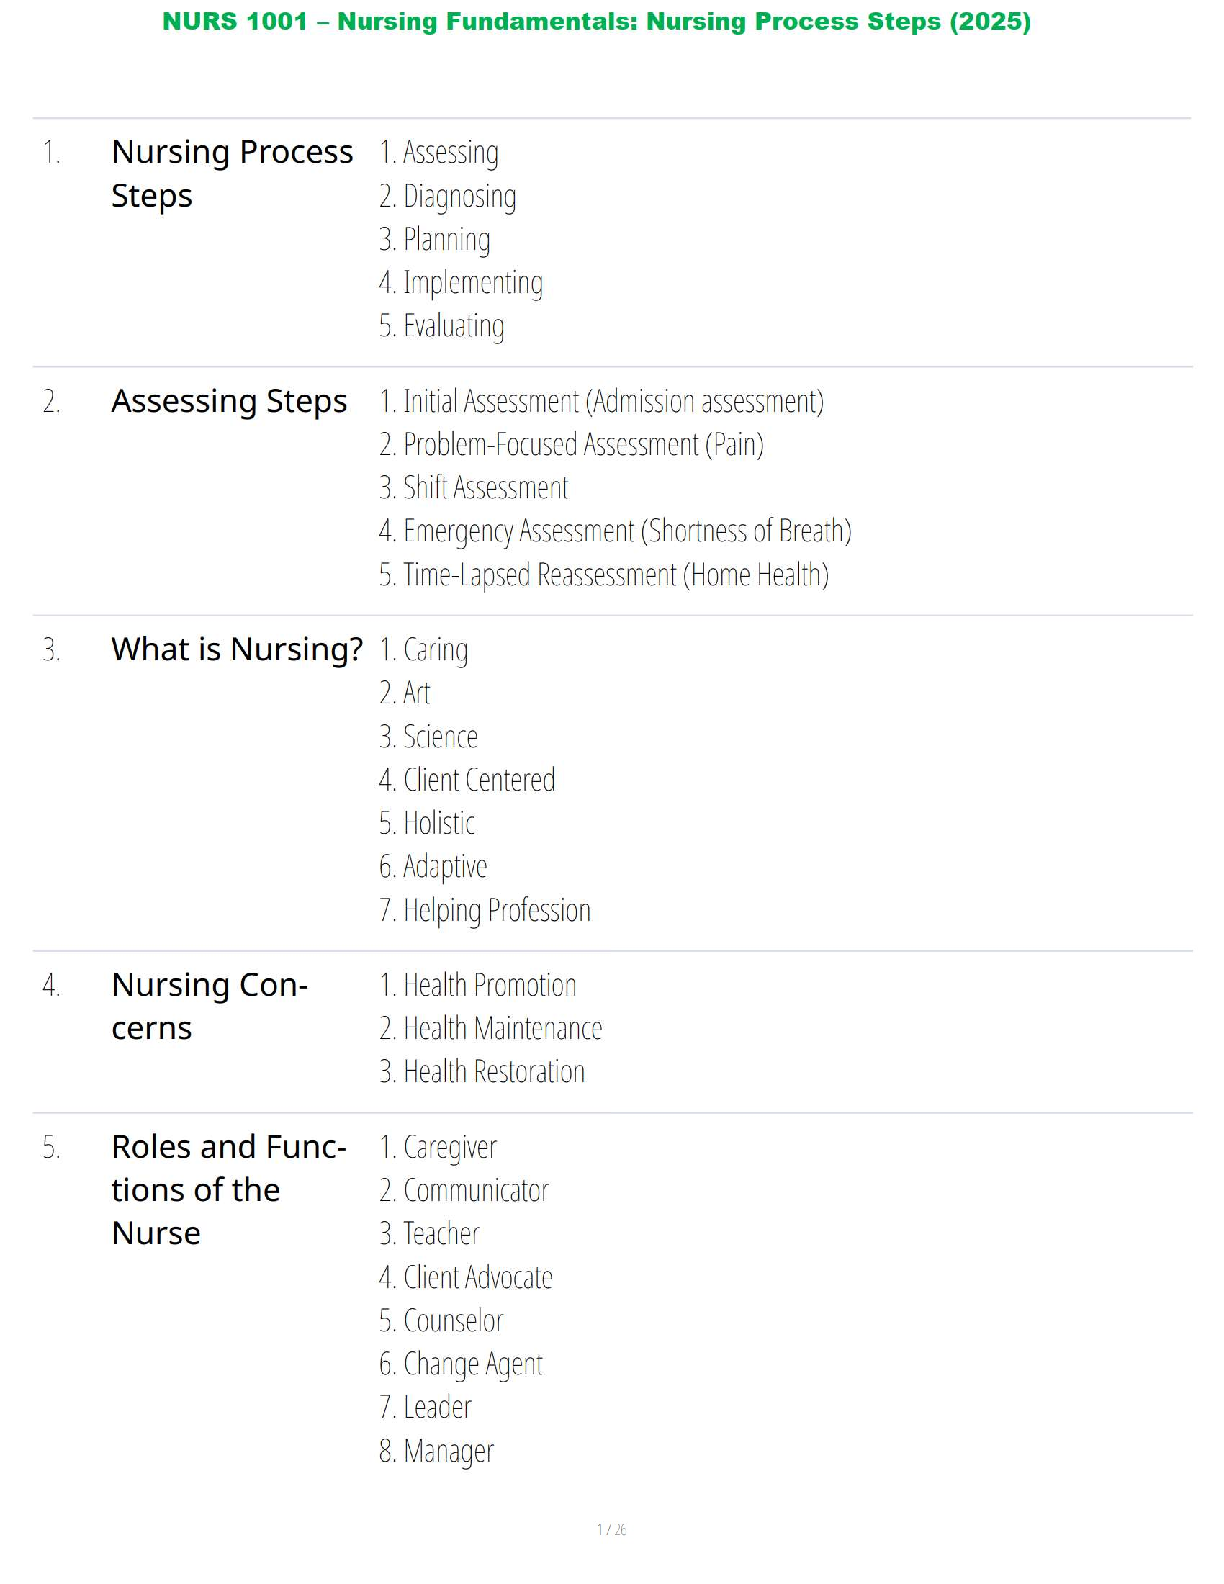Click the '3. Health Restoration' list entry
The height and width of the screenshot is (1584, 1224).
pyautogui.click(x=482, y=1072)
